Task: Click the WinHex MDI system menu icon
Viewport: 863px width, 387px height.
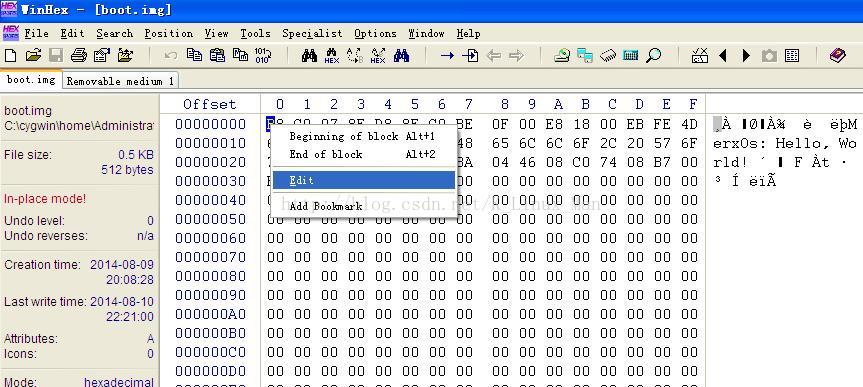Action: click(x=10, y=32)
